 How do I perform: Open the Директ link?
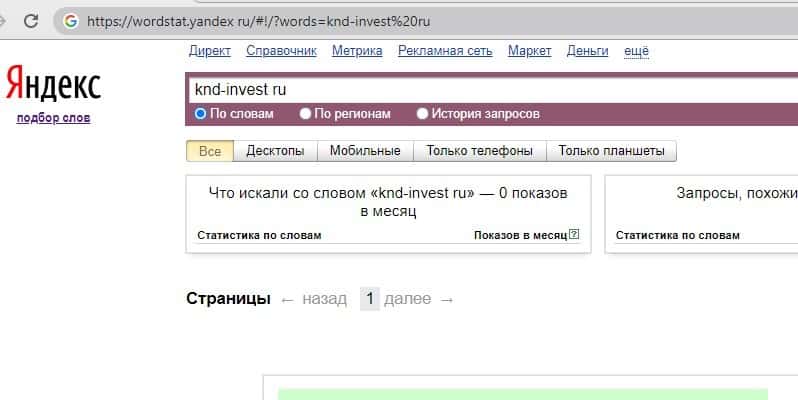point(209,51)
